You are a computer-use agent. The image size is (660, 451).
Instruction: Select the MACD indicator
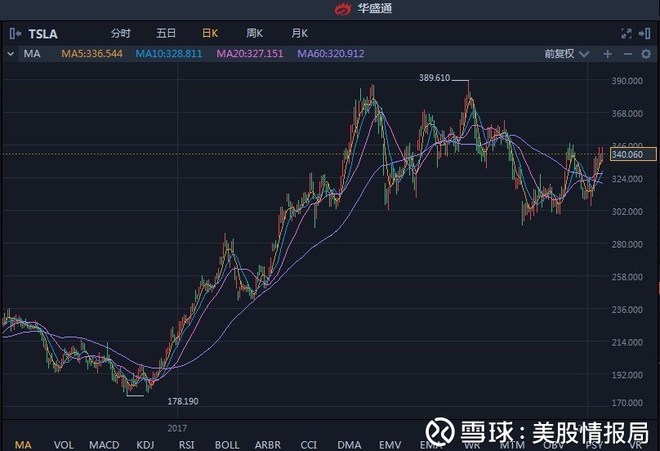click(x=103, y=443)
